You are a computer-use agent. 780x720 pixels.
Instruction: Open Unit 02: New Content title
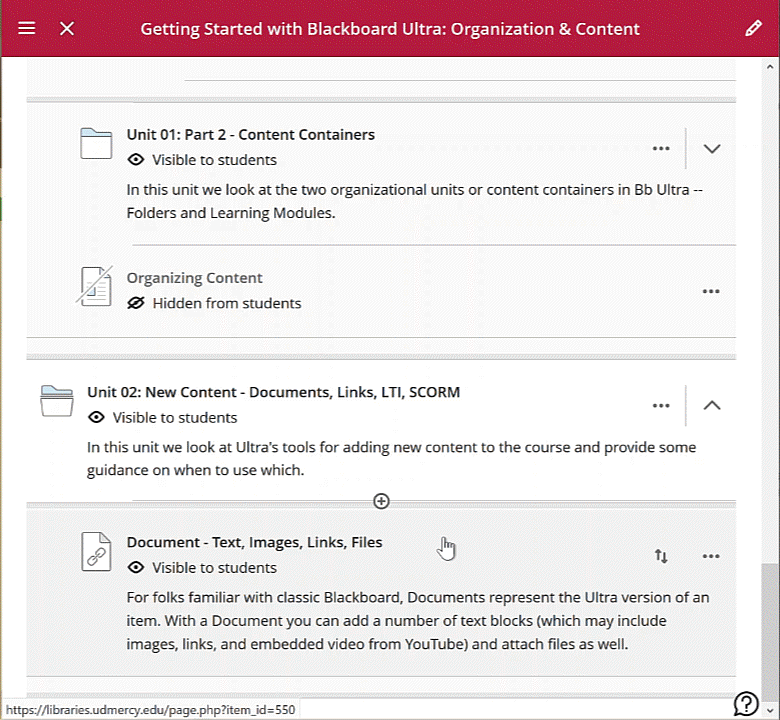pos(274,392)
